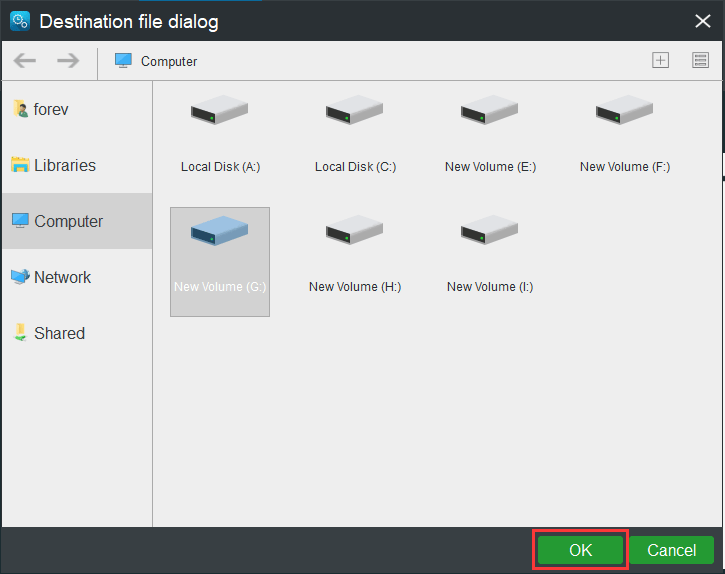Click the Cancel button
The width and height of the screenshot is (725, 574).
671,550
